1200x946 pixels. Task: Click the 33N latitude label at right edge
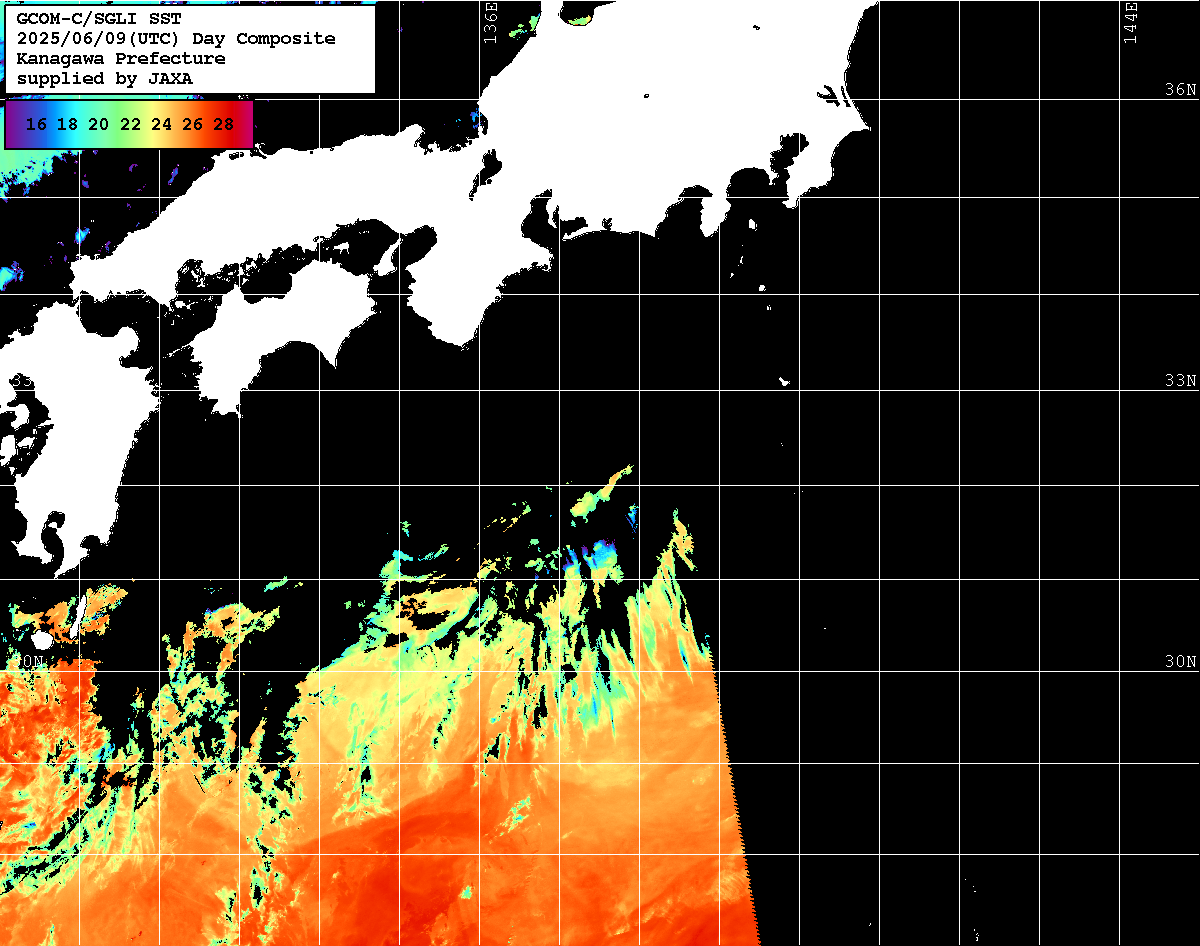tap(1180, 381)
